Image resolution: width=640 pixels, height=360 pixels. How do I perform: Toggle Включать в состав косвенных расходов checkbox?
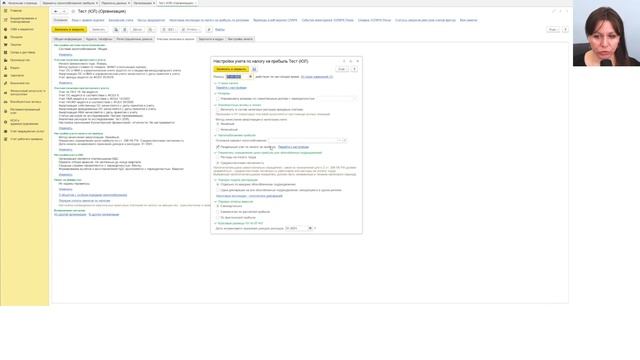click(x=218, y=109)
